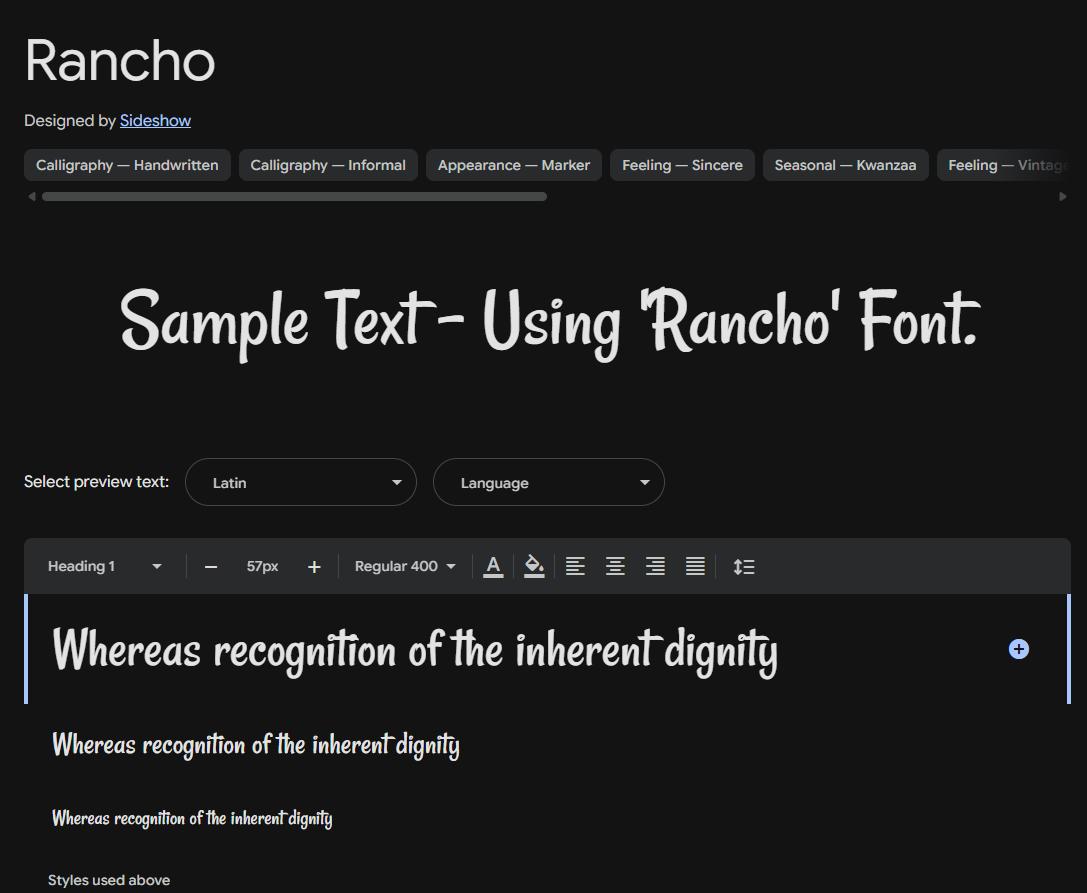
Task: Expand the Heading 1 style dropdown
Action: 105,566
